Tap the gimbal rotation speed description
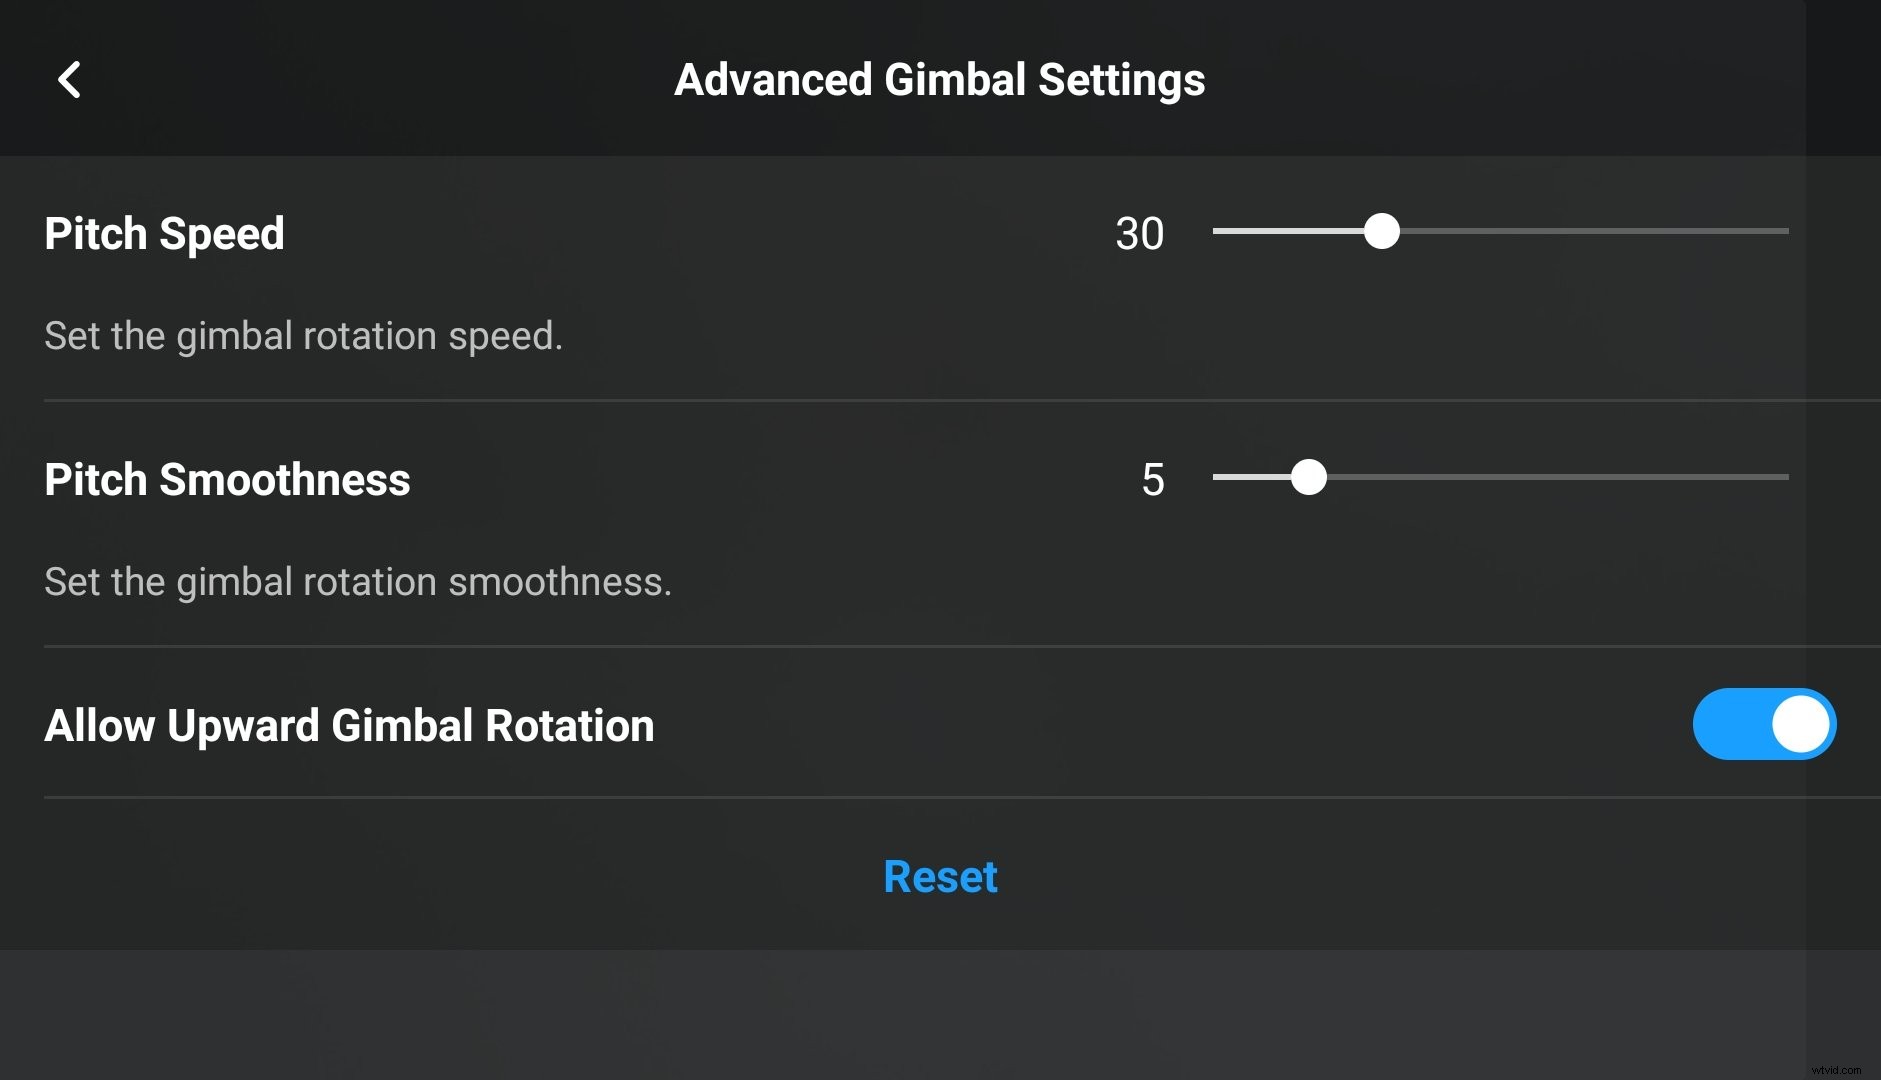1881x1080 pixels. 303,336
